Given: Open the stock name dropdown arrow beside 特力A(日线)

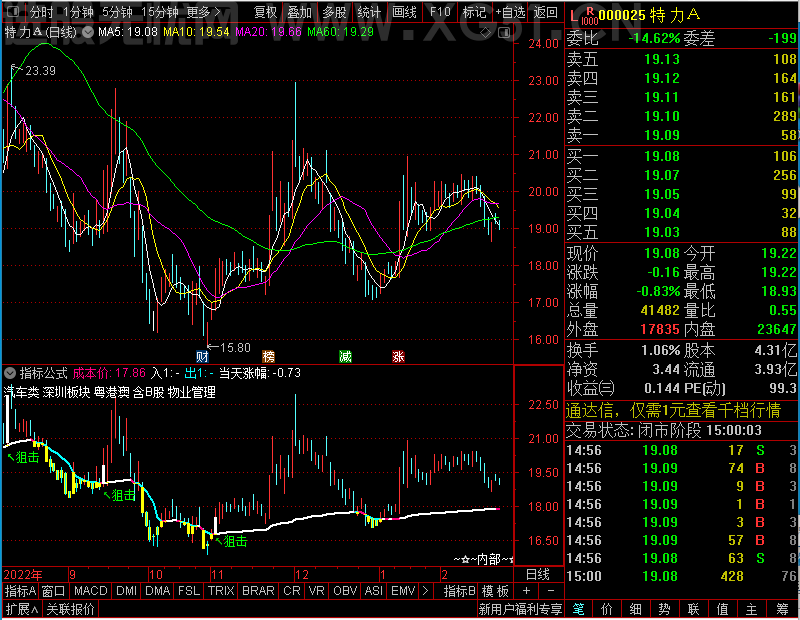Looking at the screenshot, I should tap(88, 32).
